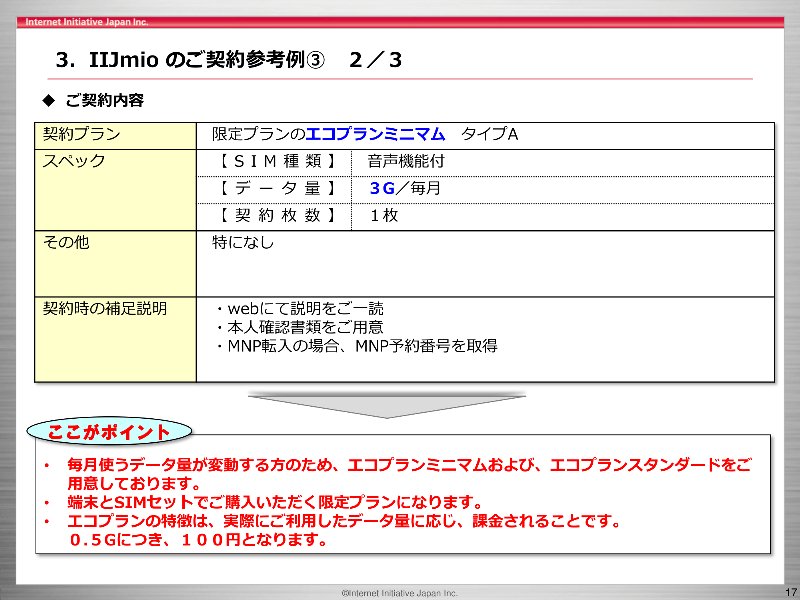
Task: Select the '契約プラン' row label
Action: click(x=82, y=134)
